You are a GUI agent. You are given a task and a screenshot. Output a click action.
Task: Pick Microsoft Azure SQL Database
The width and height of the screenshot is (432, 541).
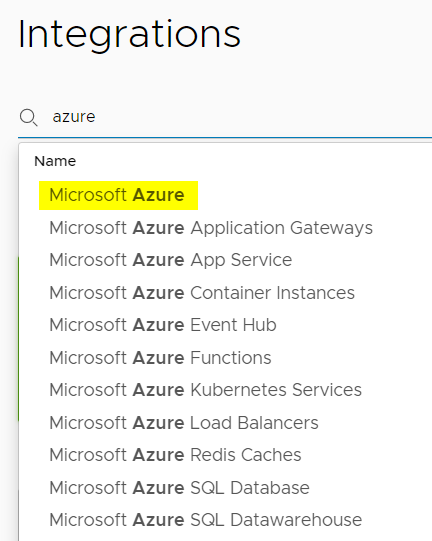click(179, 488)
